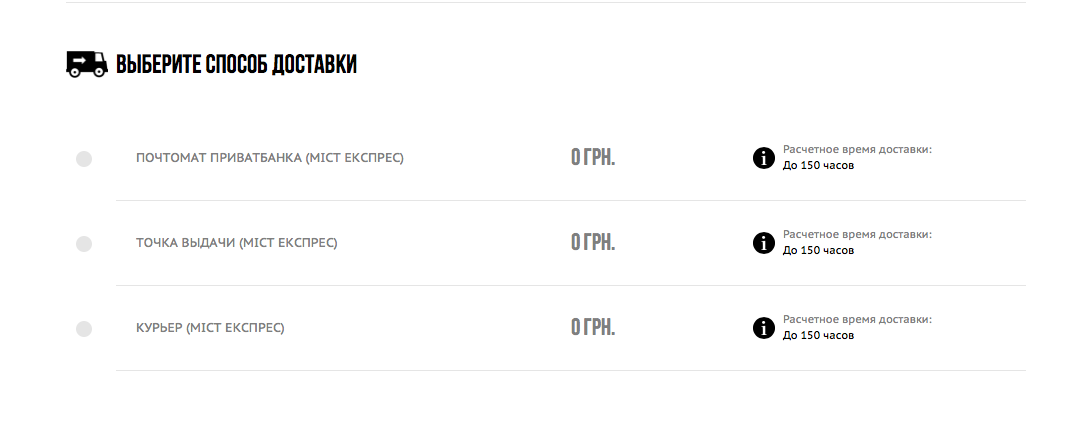Click the info icon for Точка выдачи
1077x432 pixels.
(x=763, y=242)
